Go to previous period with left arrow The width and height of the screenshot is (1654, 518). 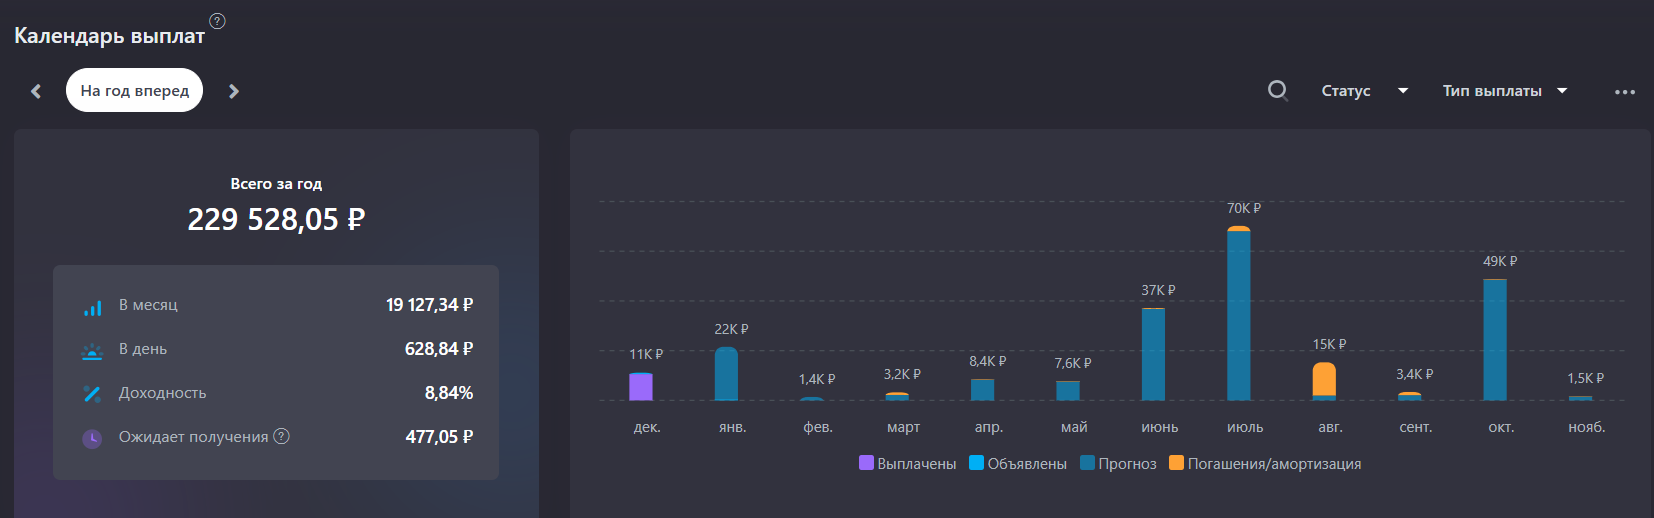tap(36, 91)
